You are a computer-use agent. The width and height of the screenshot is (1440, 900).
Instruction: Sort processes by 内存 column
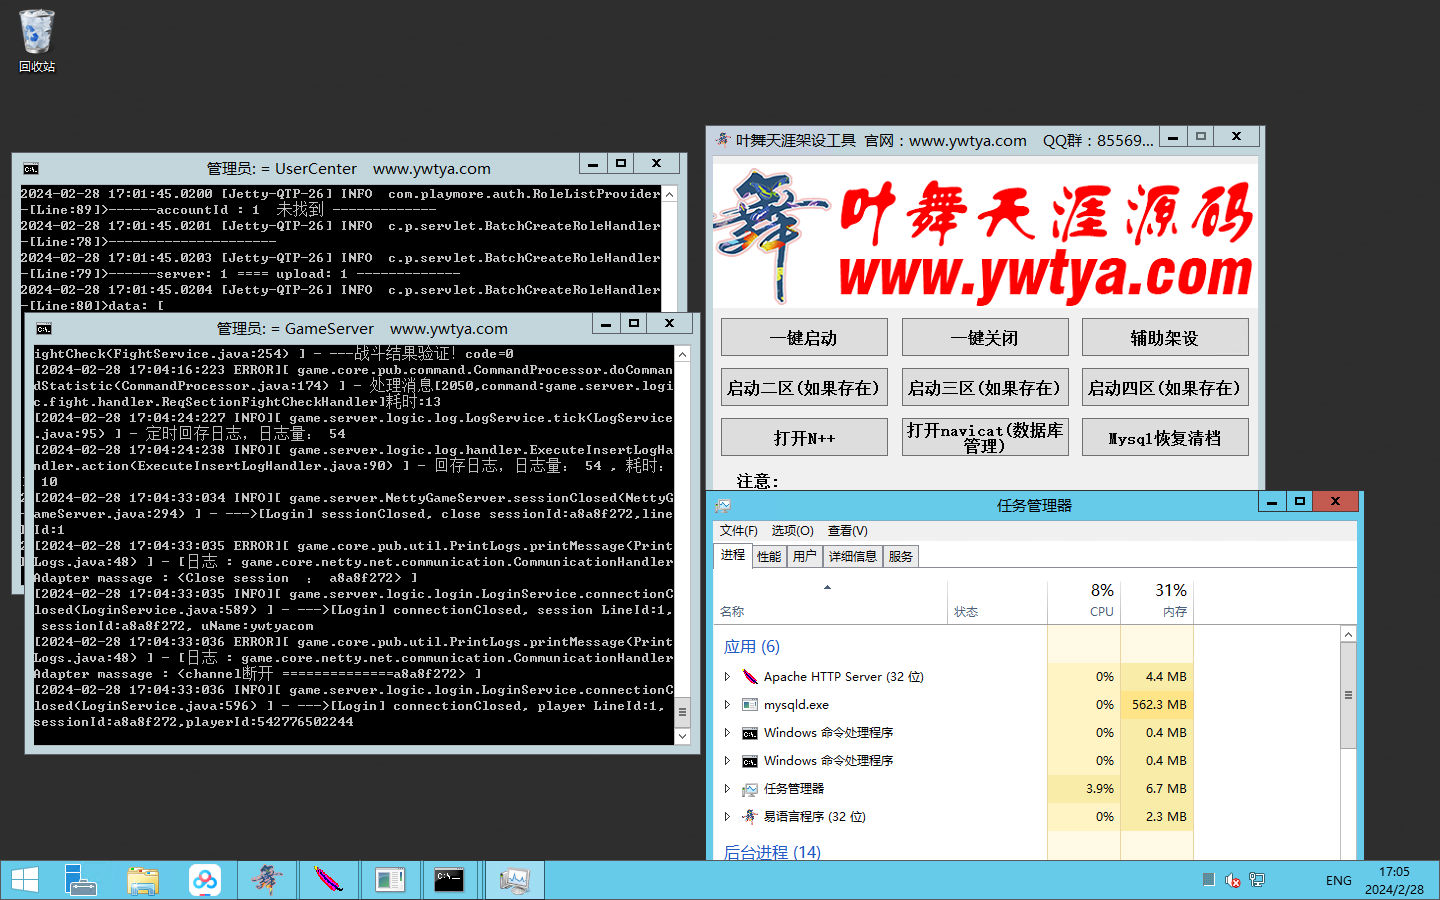[x=1157, y=603]
